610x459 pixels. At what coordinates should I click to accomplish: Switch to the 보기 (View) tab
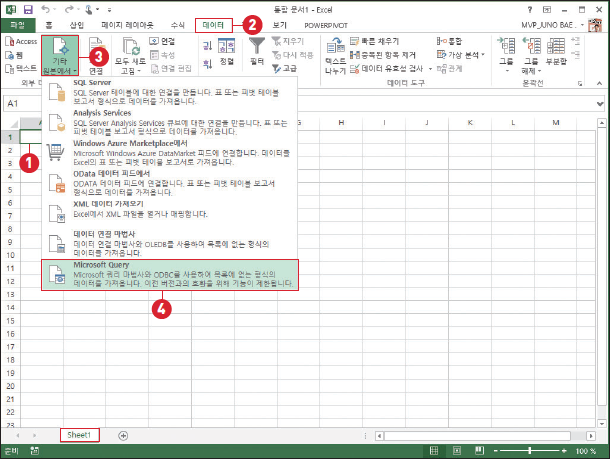click(279, 25)
